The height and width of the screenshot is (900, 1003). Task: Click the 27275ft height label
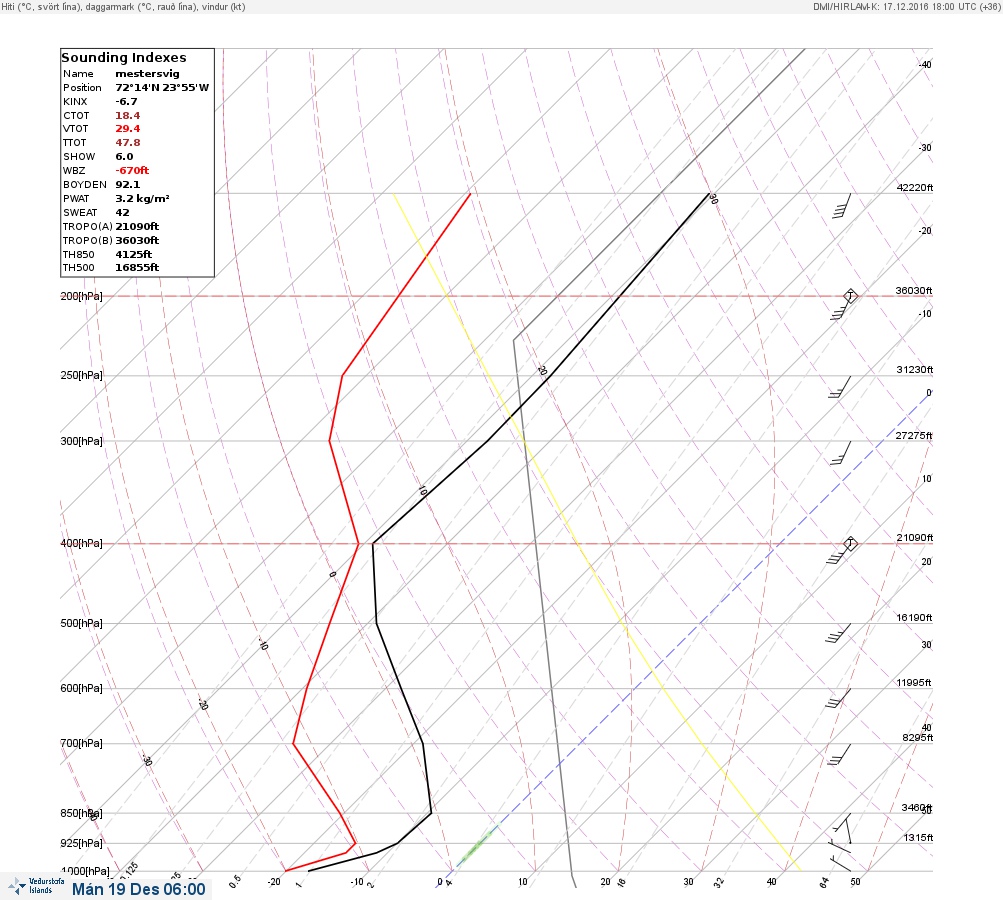coord(914,436)
